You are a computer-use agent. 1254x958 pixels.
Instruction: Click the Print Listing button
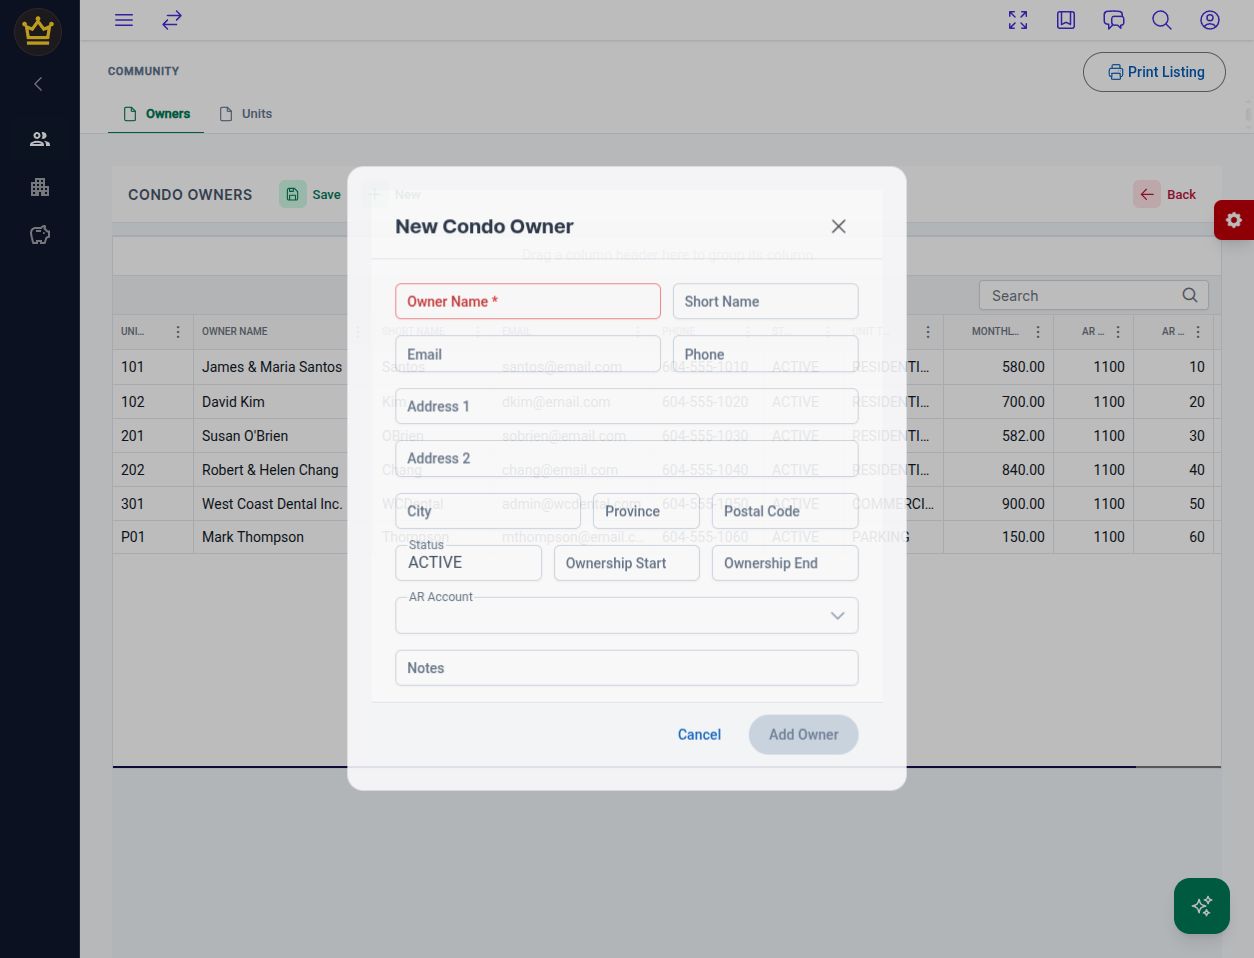click(1154, 72)
